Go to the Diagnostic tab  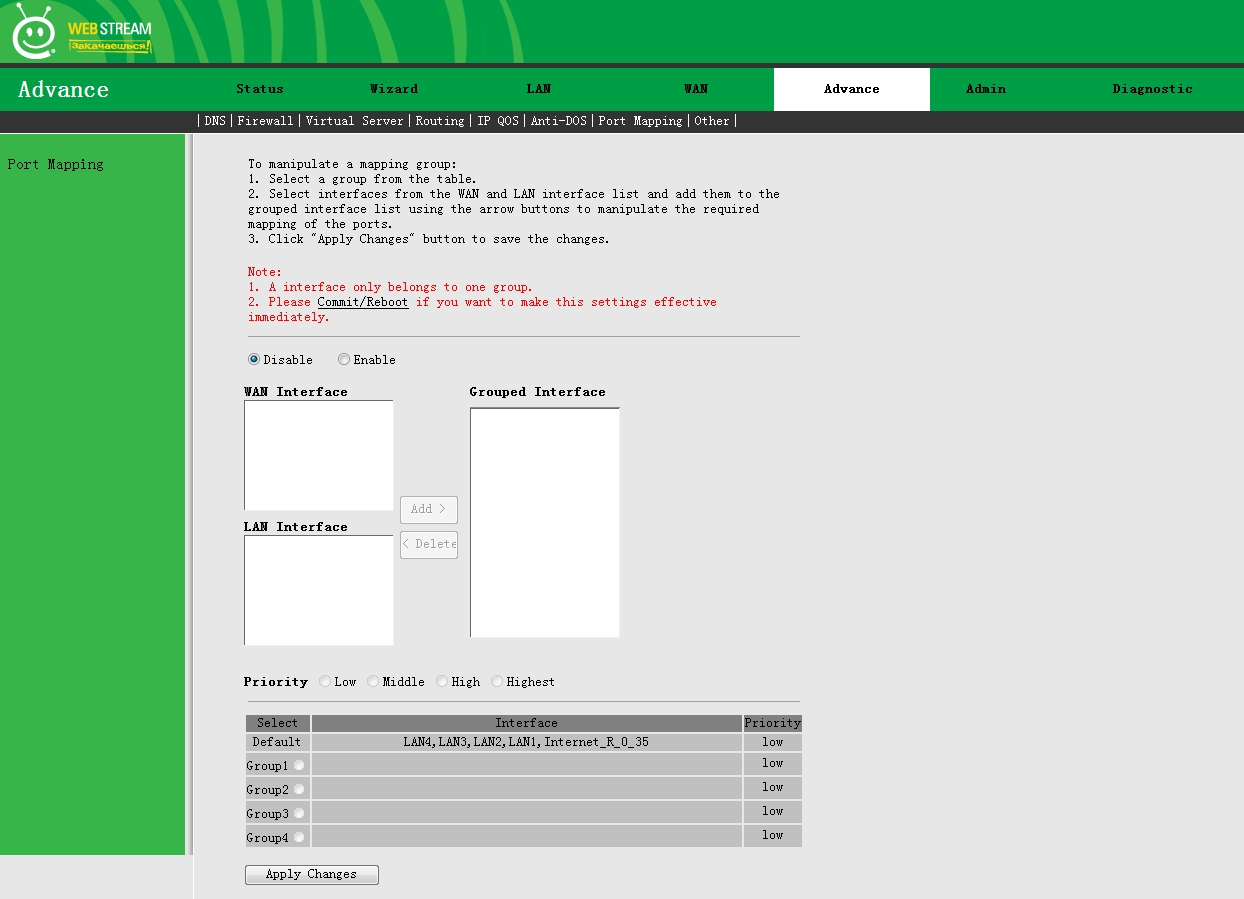pos(1152,89)
